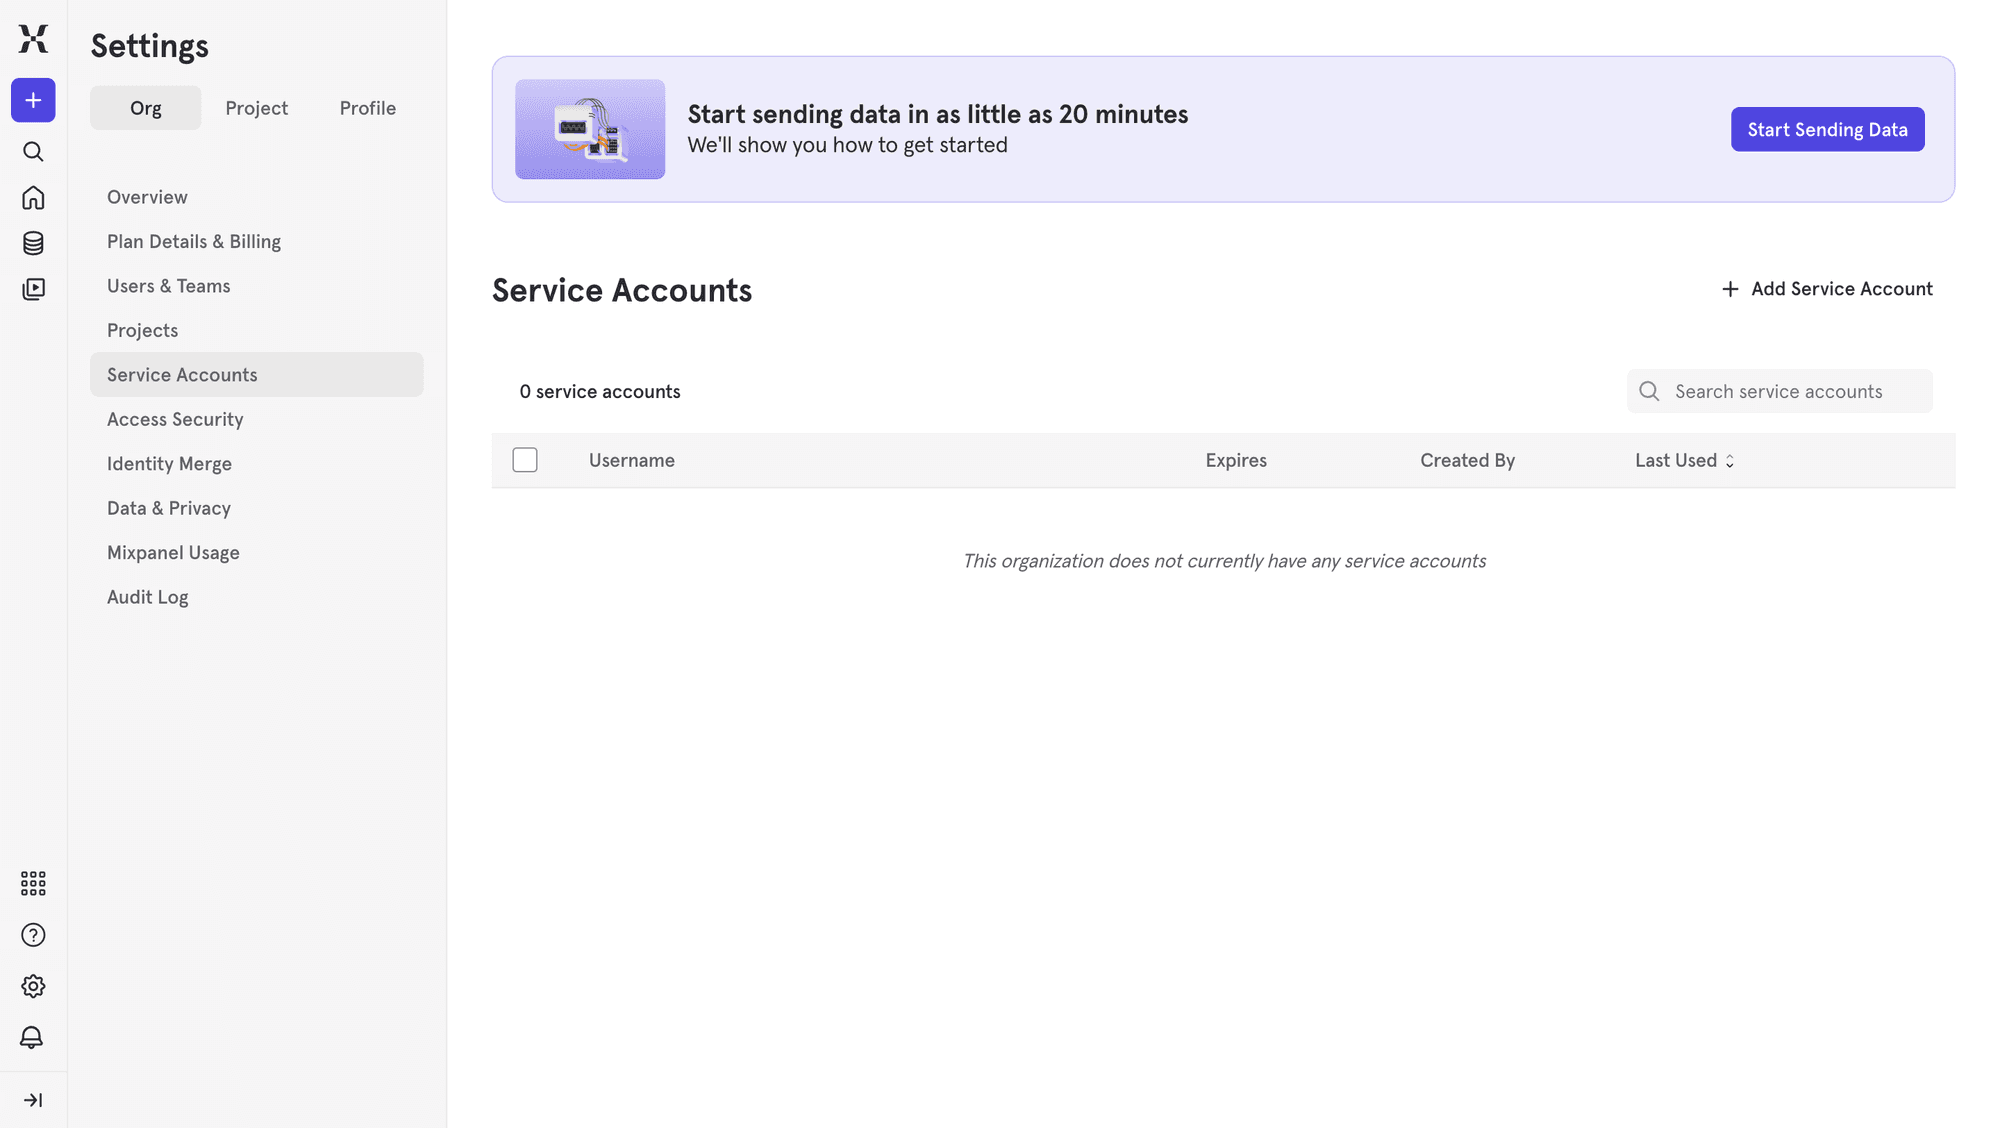Open Users & Teams settings
The width and height of the screenshot is (2000, 1128).
[x=168, y=285]
